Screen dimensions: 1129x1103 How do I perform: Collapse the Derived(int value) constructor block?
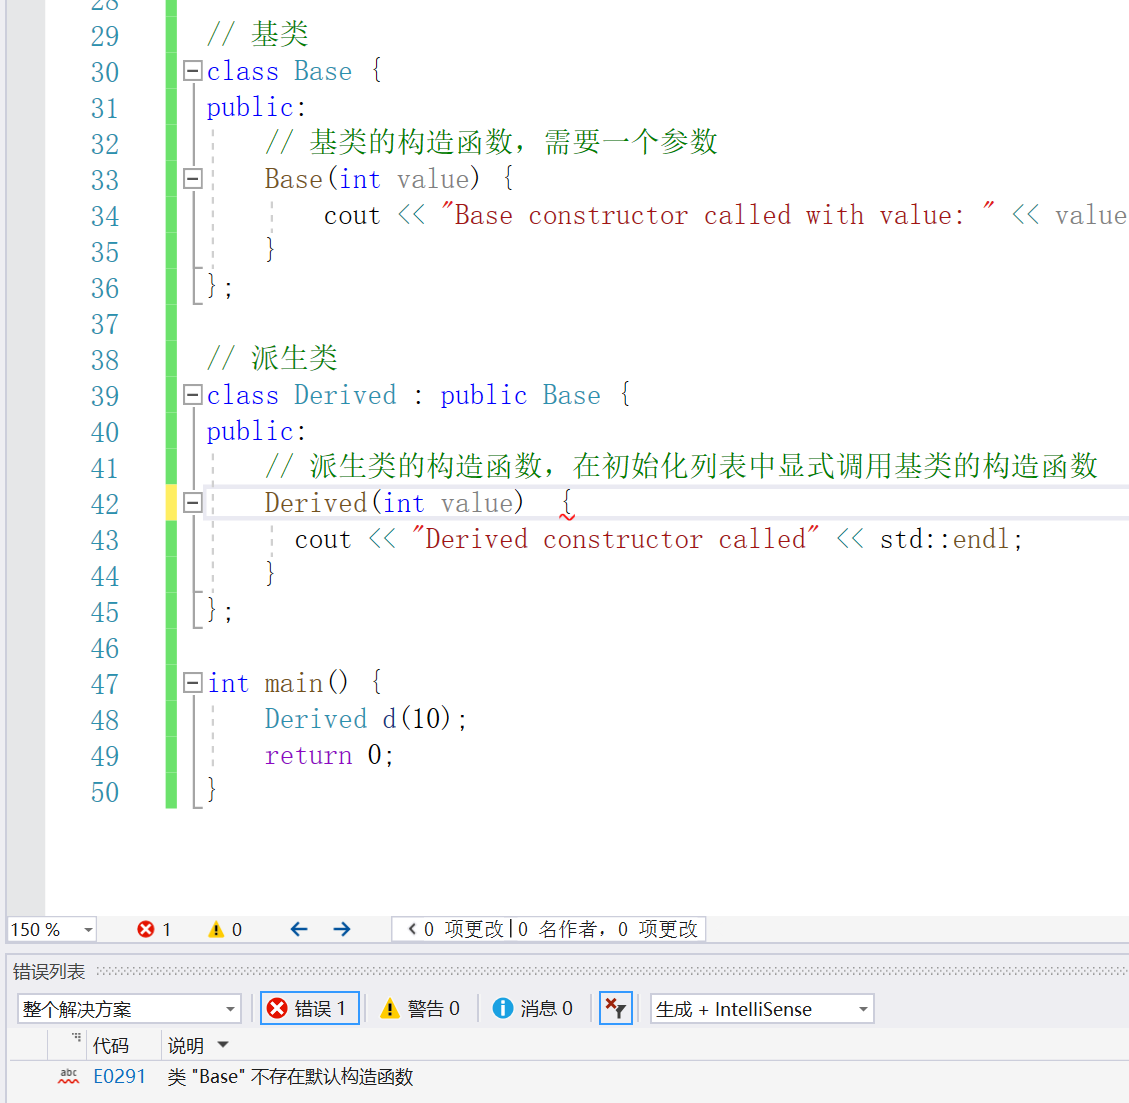click(192, 503)
